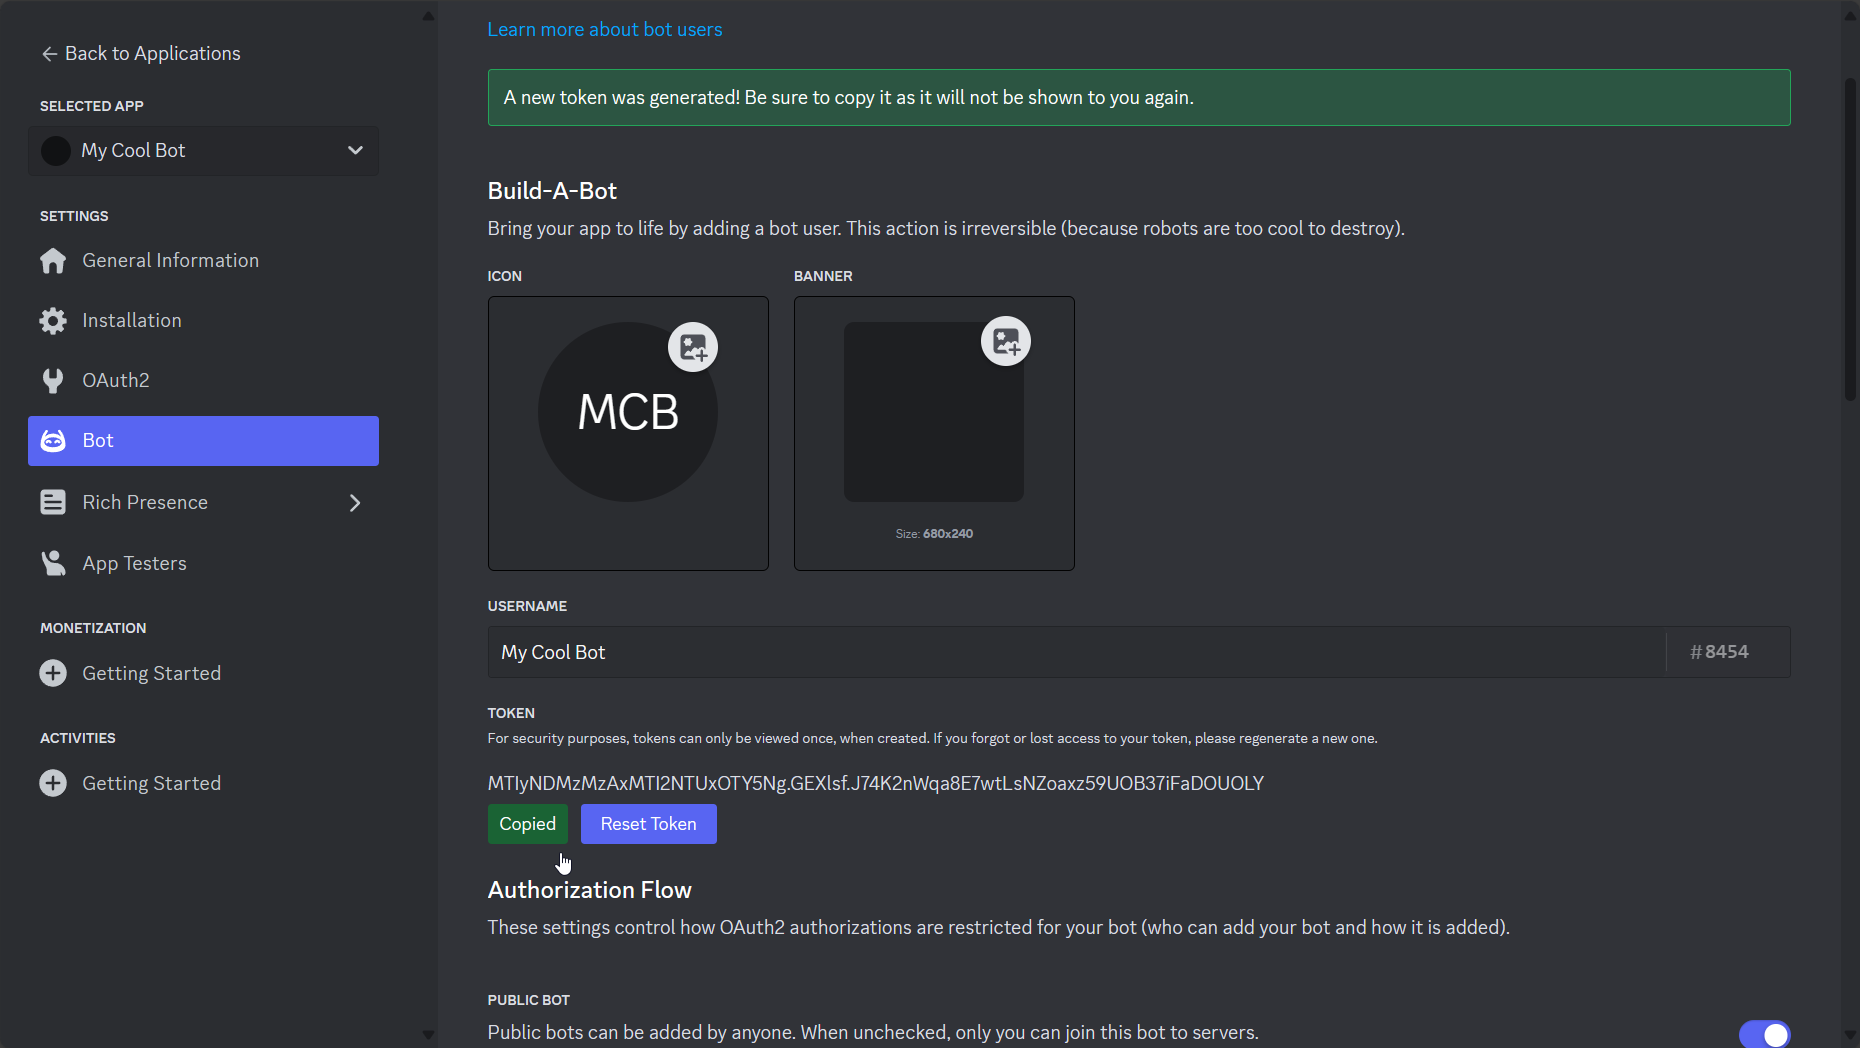Click the MCB bot icon thumbnail

tap(627, 413)
